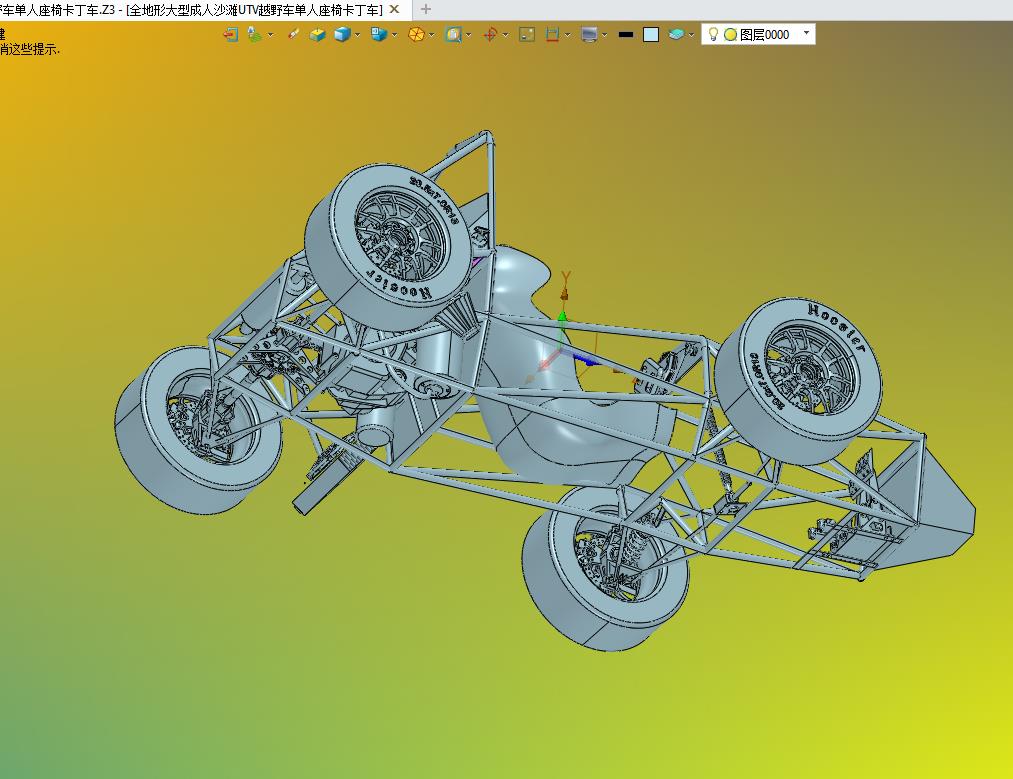Click the yellow-topped box view icon
This screenshot has width=1013, height=779.
pyautogui.click(x=317, y=34)
